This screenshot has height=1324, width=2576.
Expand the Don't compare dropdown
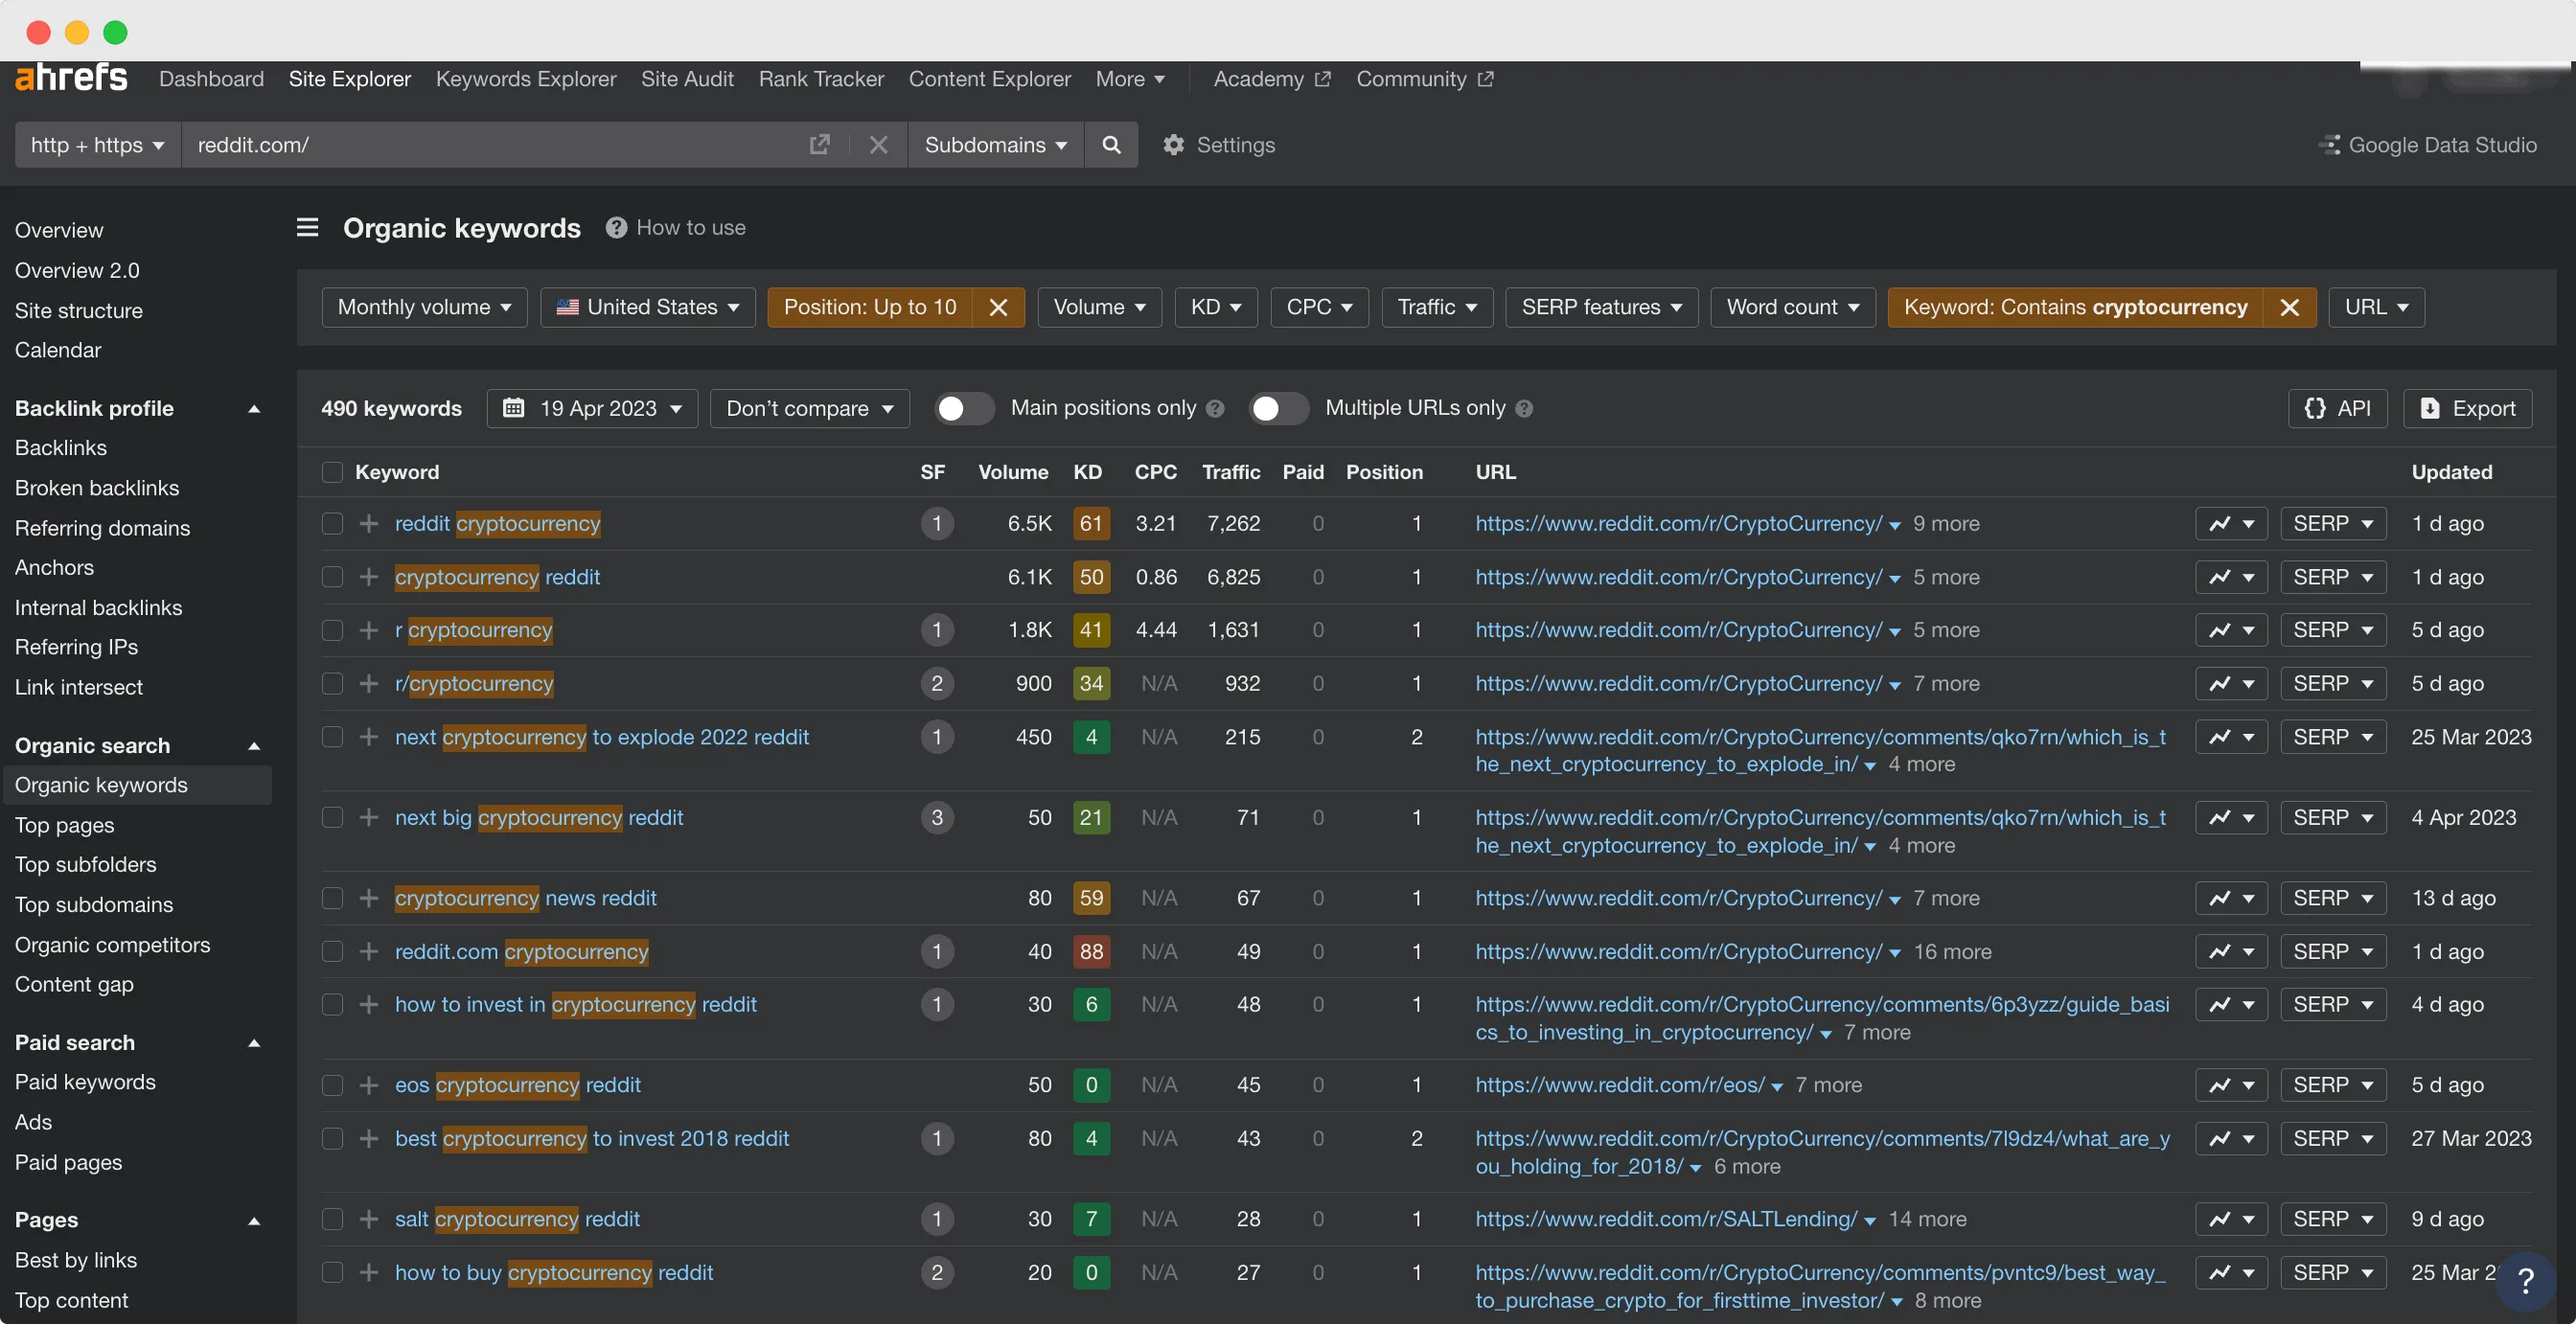(x=809, y=408)
